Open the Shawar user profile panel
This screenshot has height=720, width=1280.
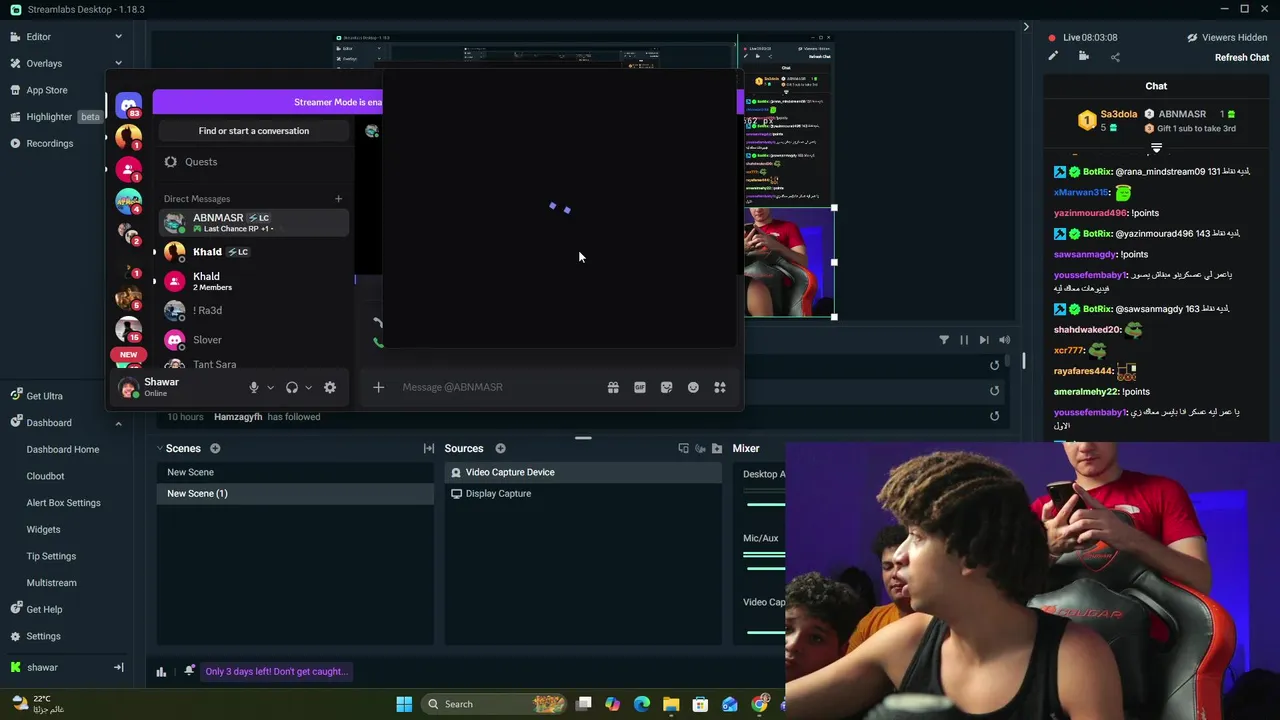(x=175, y=387)
